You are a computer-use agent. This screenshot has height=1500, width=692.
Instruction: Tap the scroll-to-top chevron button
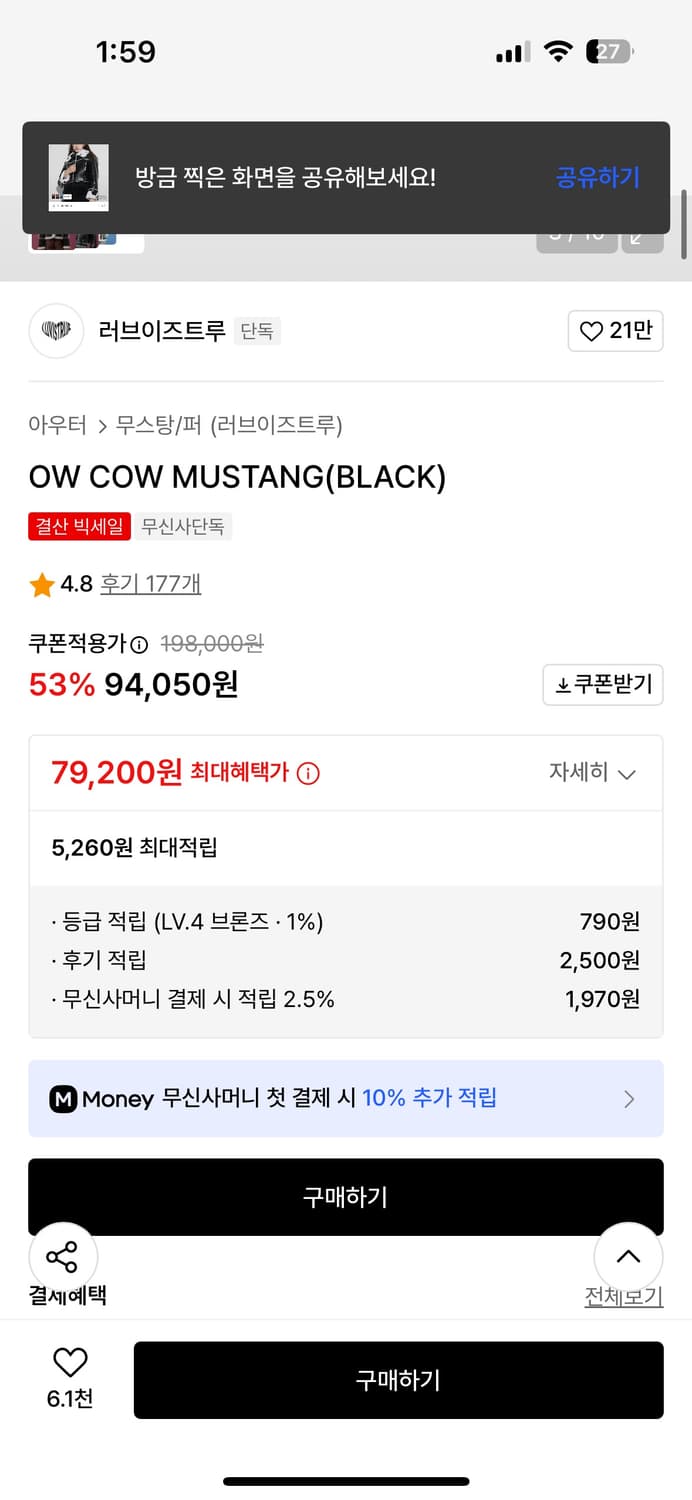pyautogui.click(x=628, y=1257)
